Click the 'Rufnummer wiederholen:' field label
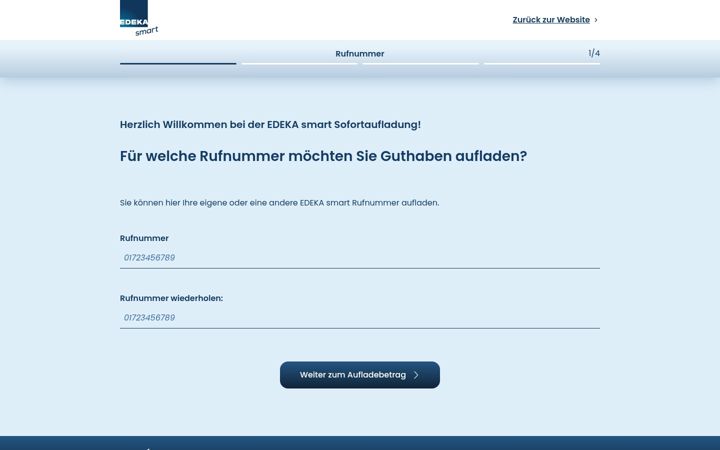Screen dimensions: 720x450 171,298
